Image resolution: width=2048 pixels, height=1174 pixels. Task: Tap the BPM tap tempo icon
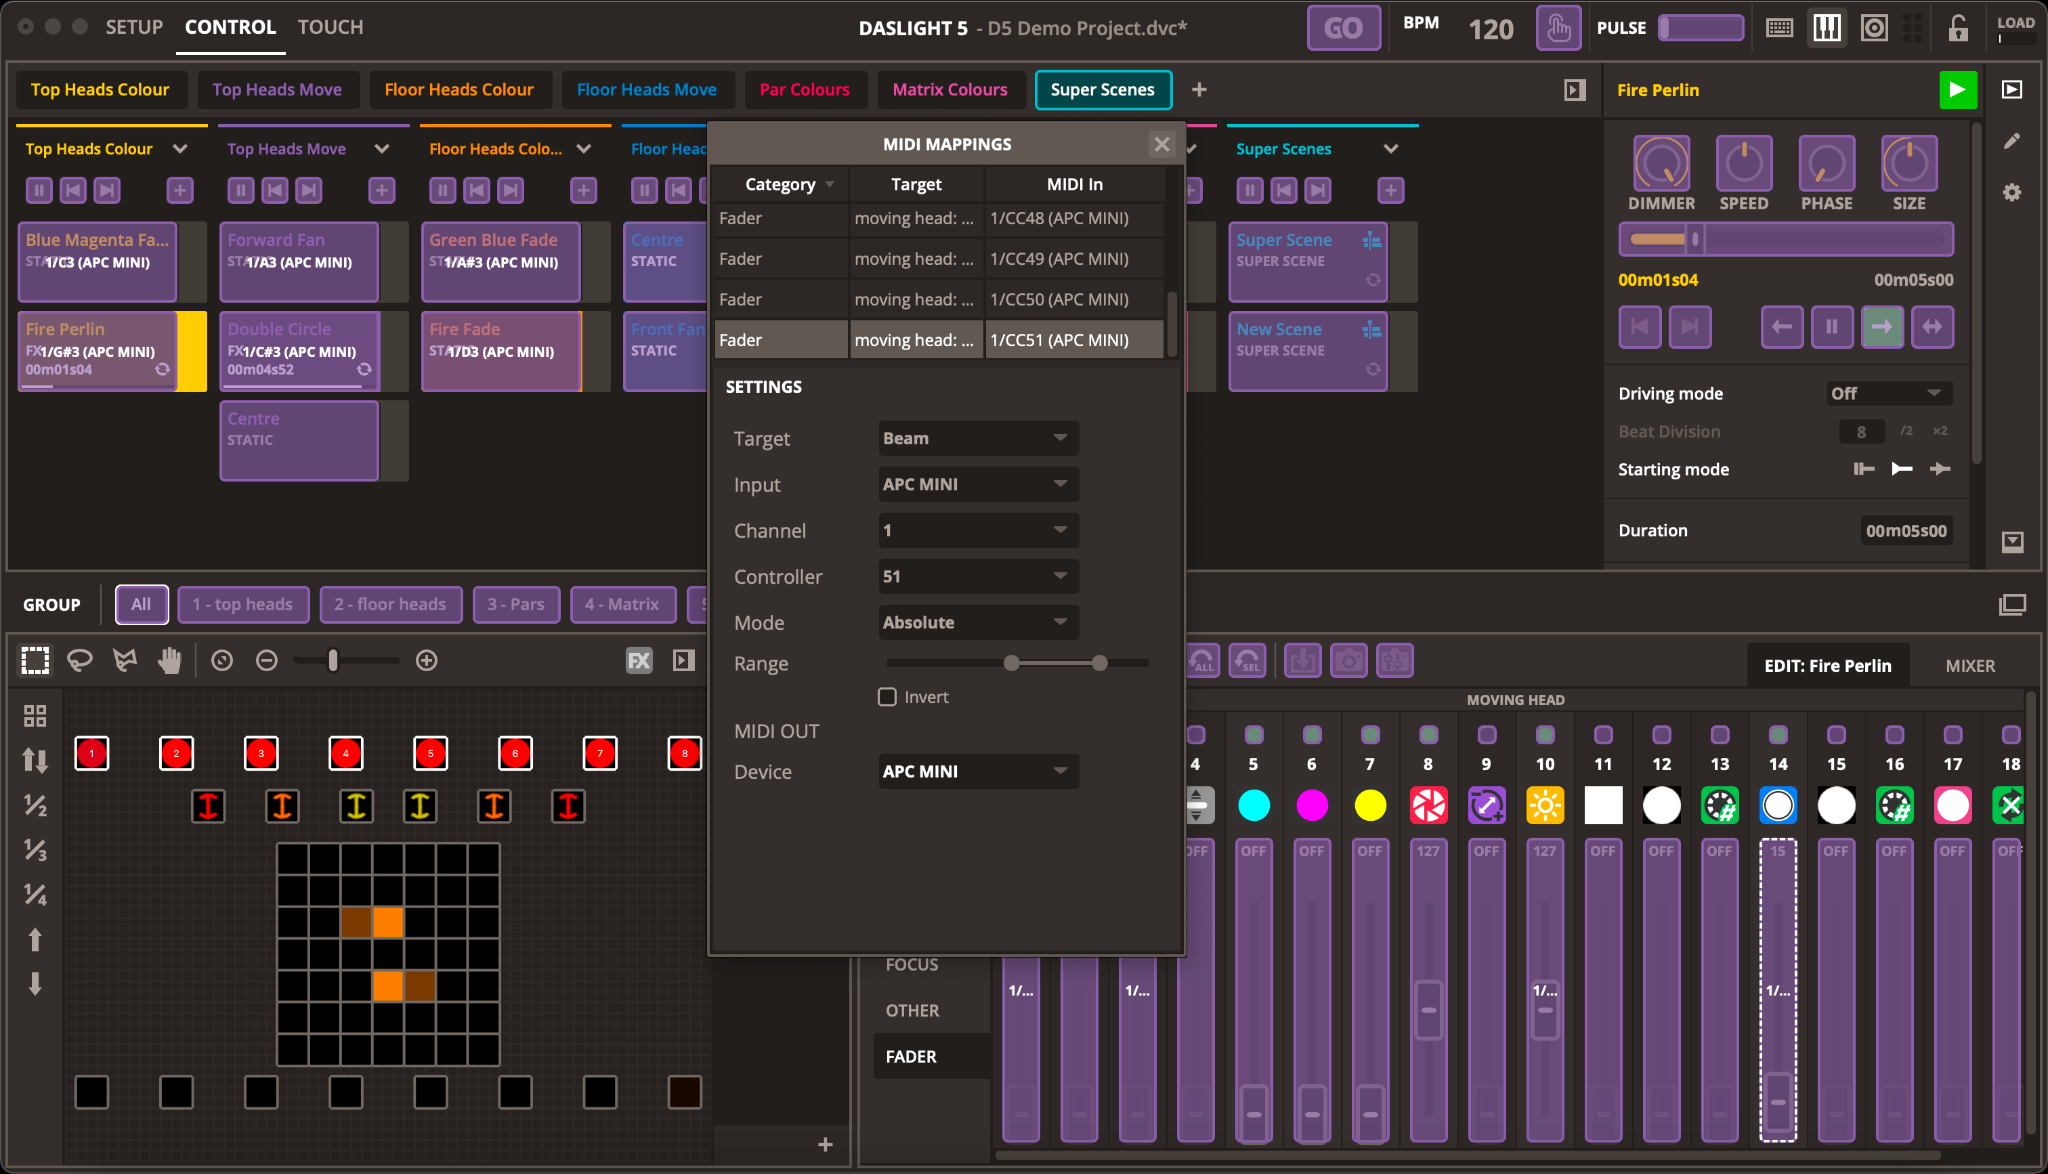coord(1558,28)
